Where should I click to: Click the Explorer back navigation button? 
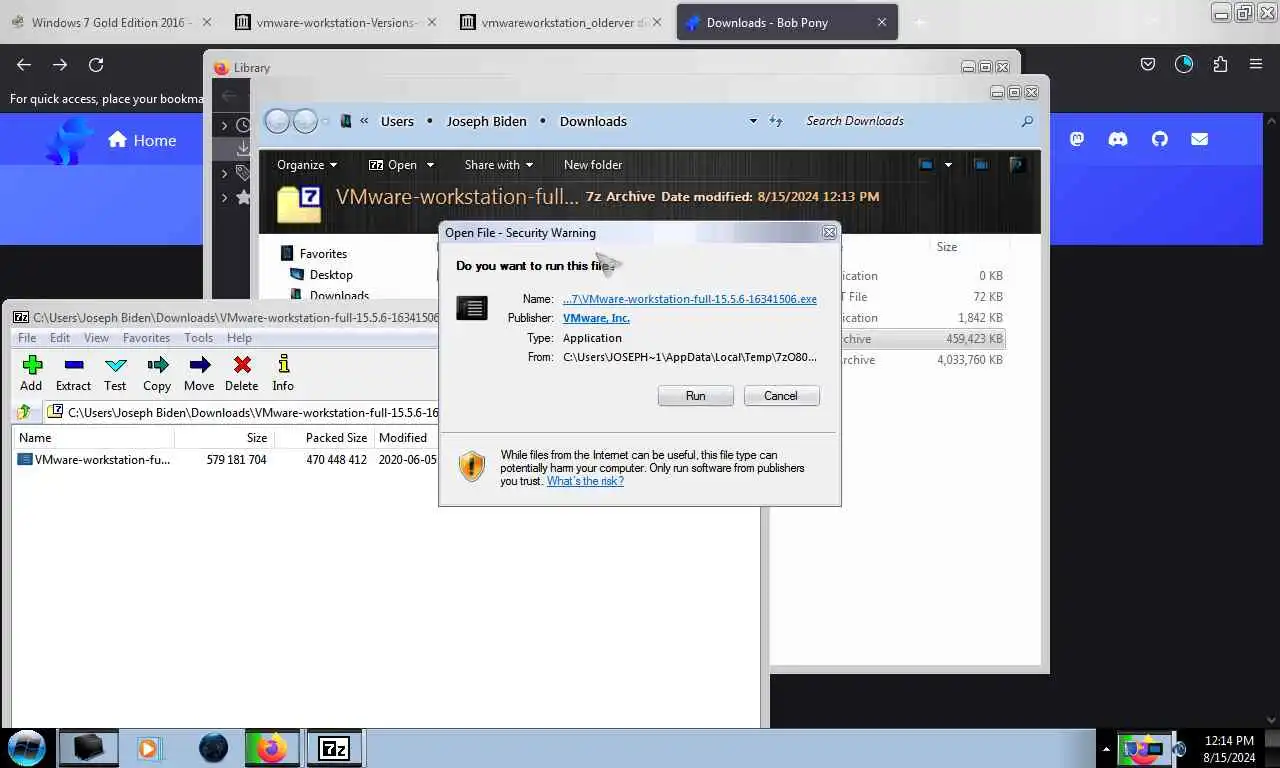tap(277, 121)
